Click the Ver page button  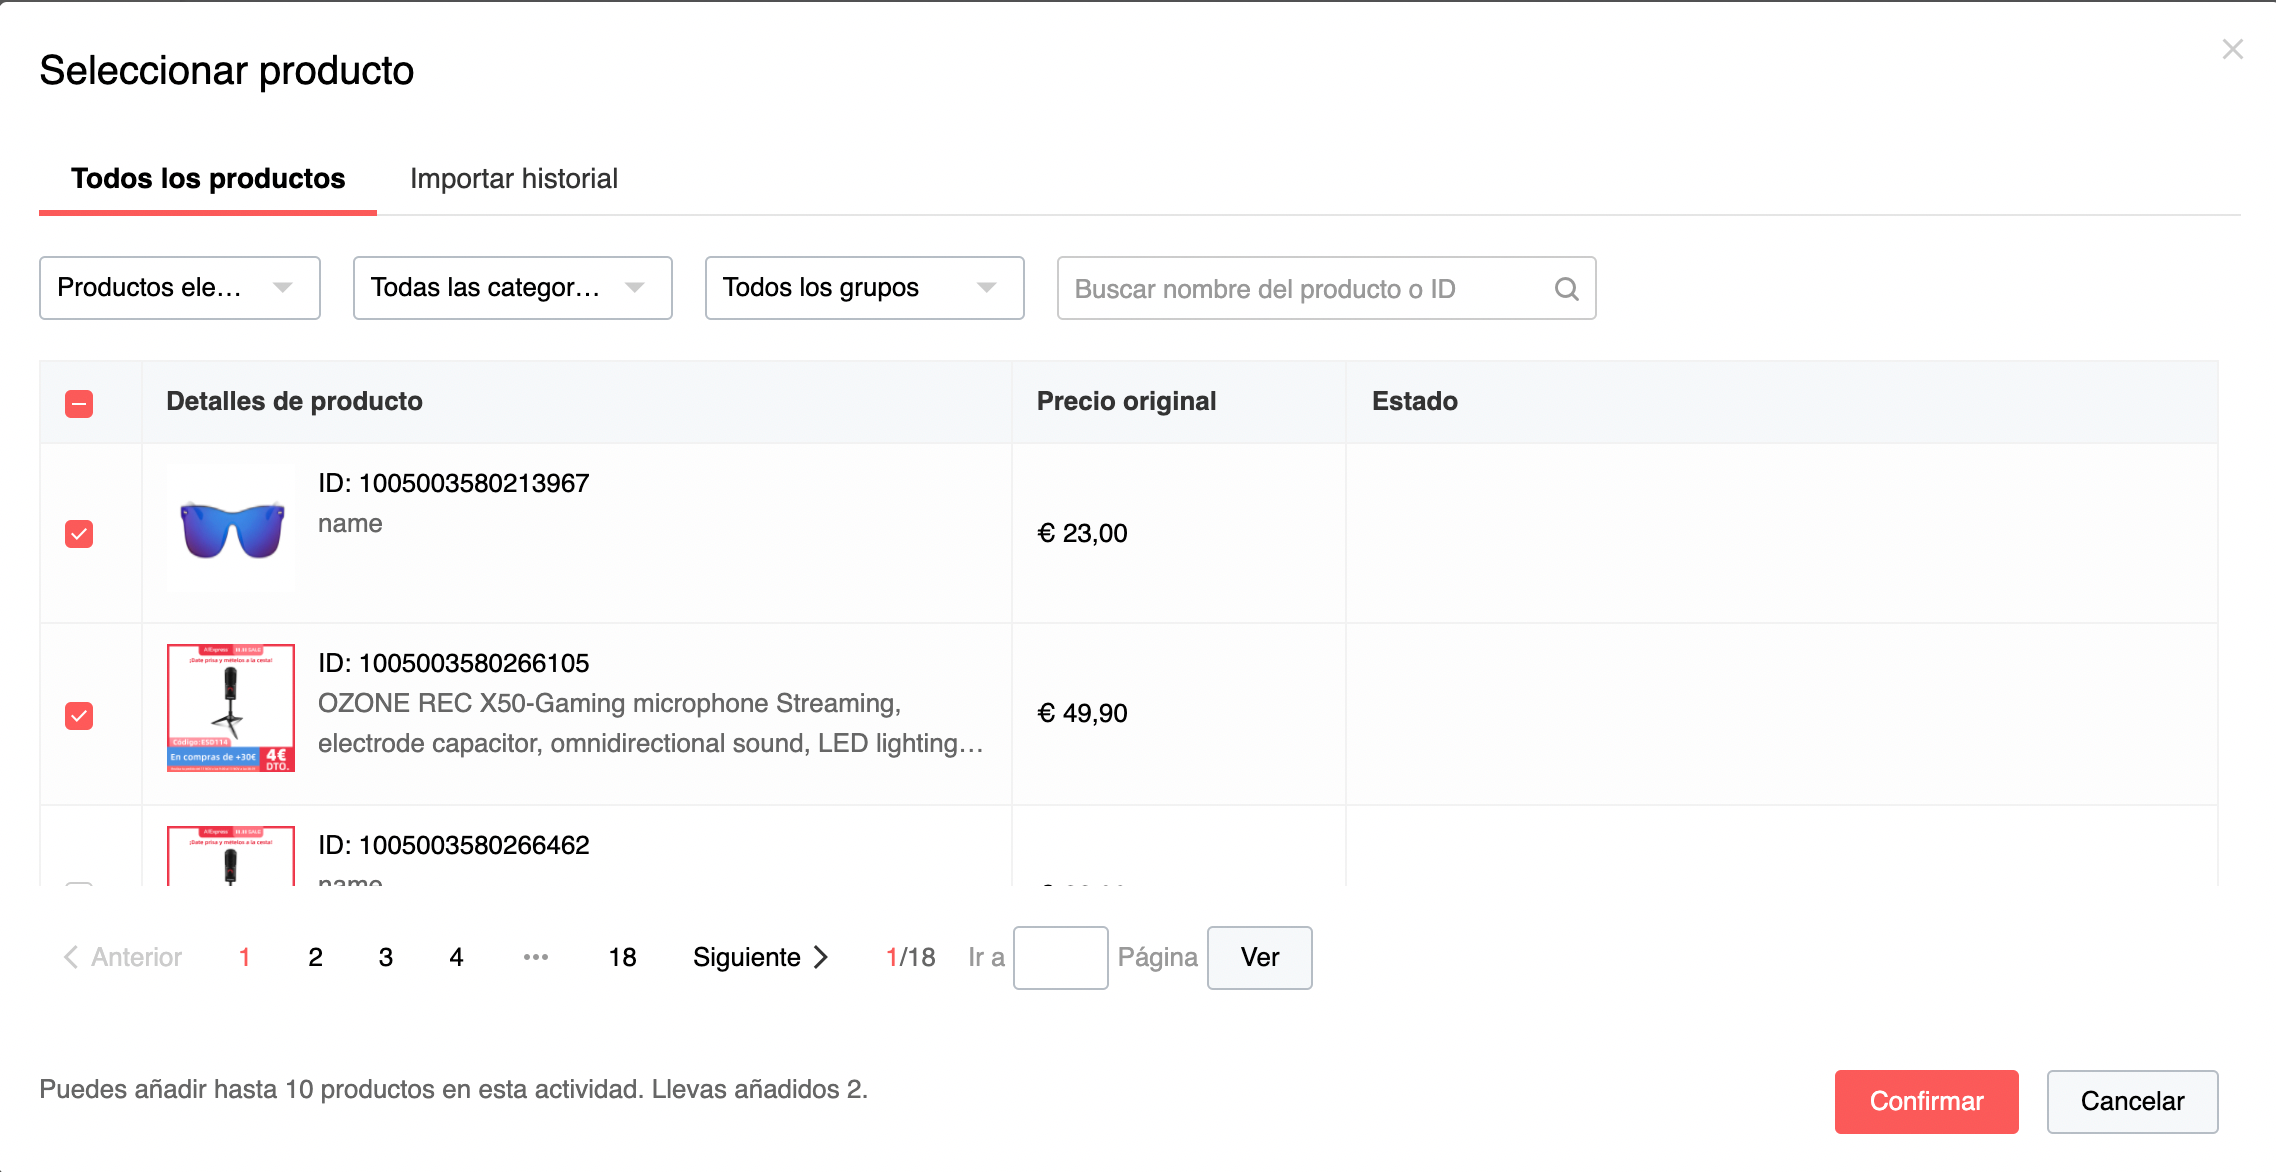pos(1259,957)
